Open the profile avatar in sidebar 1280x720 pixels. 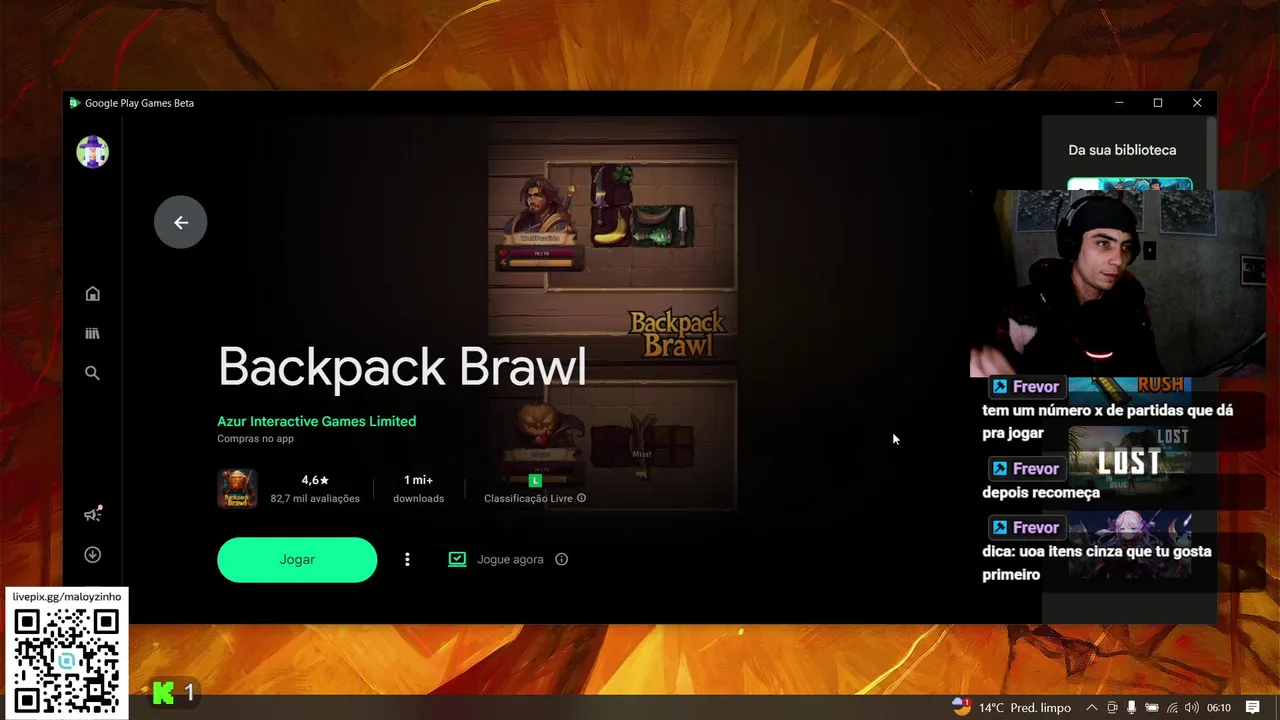pyautogui.click(x=93, y=152)
